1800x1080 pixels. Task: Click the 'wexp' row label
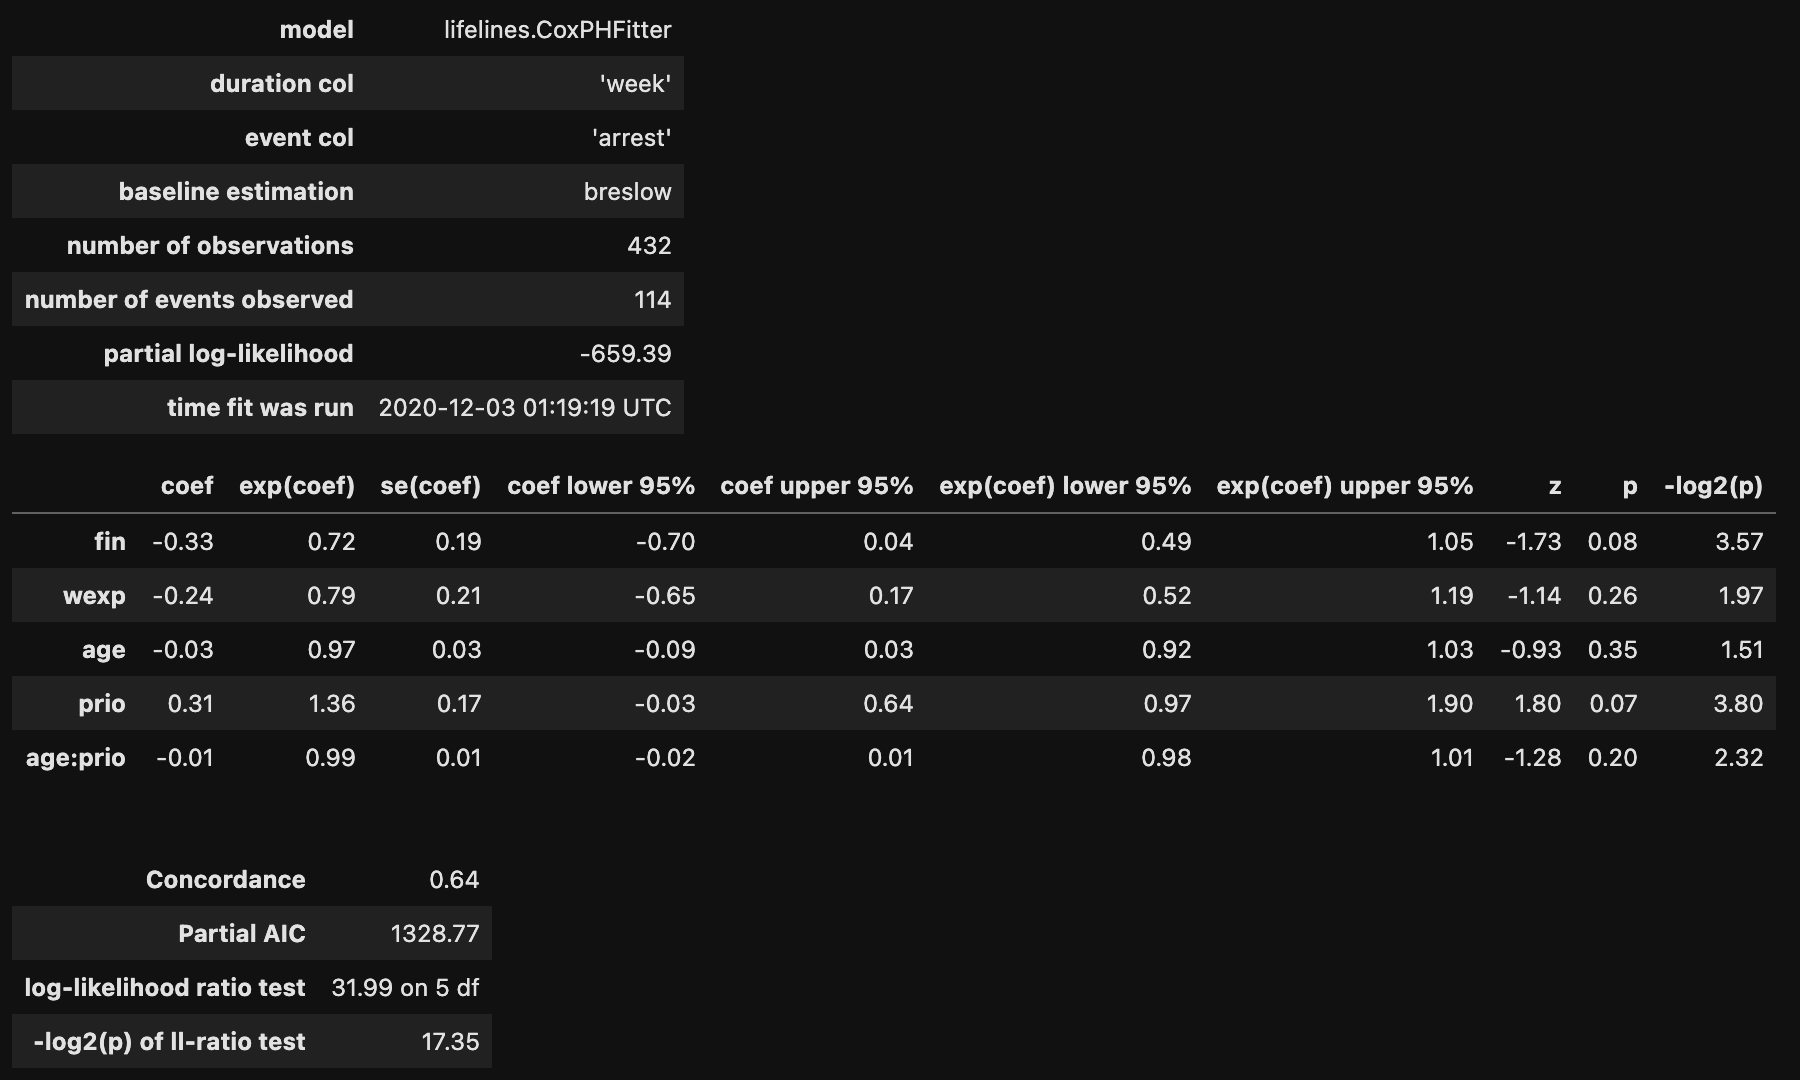click(x=97, y=595)
